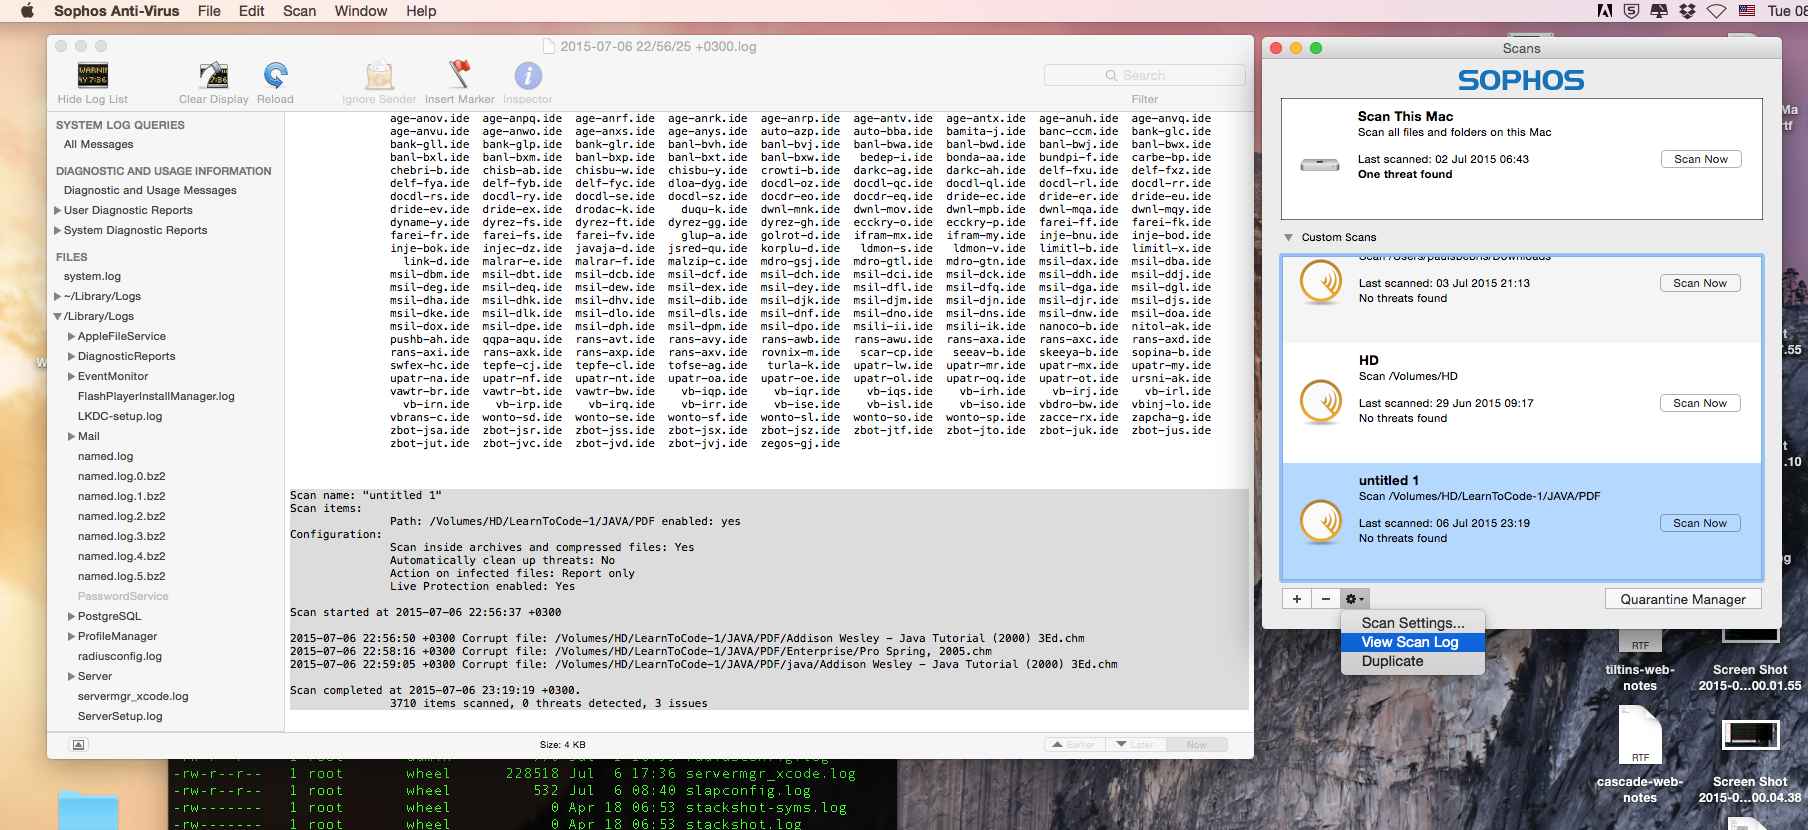Choose Duplicate from popup menu
1808x830 pixels.
[1412, 661]
